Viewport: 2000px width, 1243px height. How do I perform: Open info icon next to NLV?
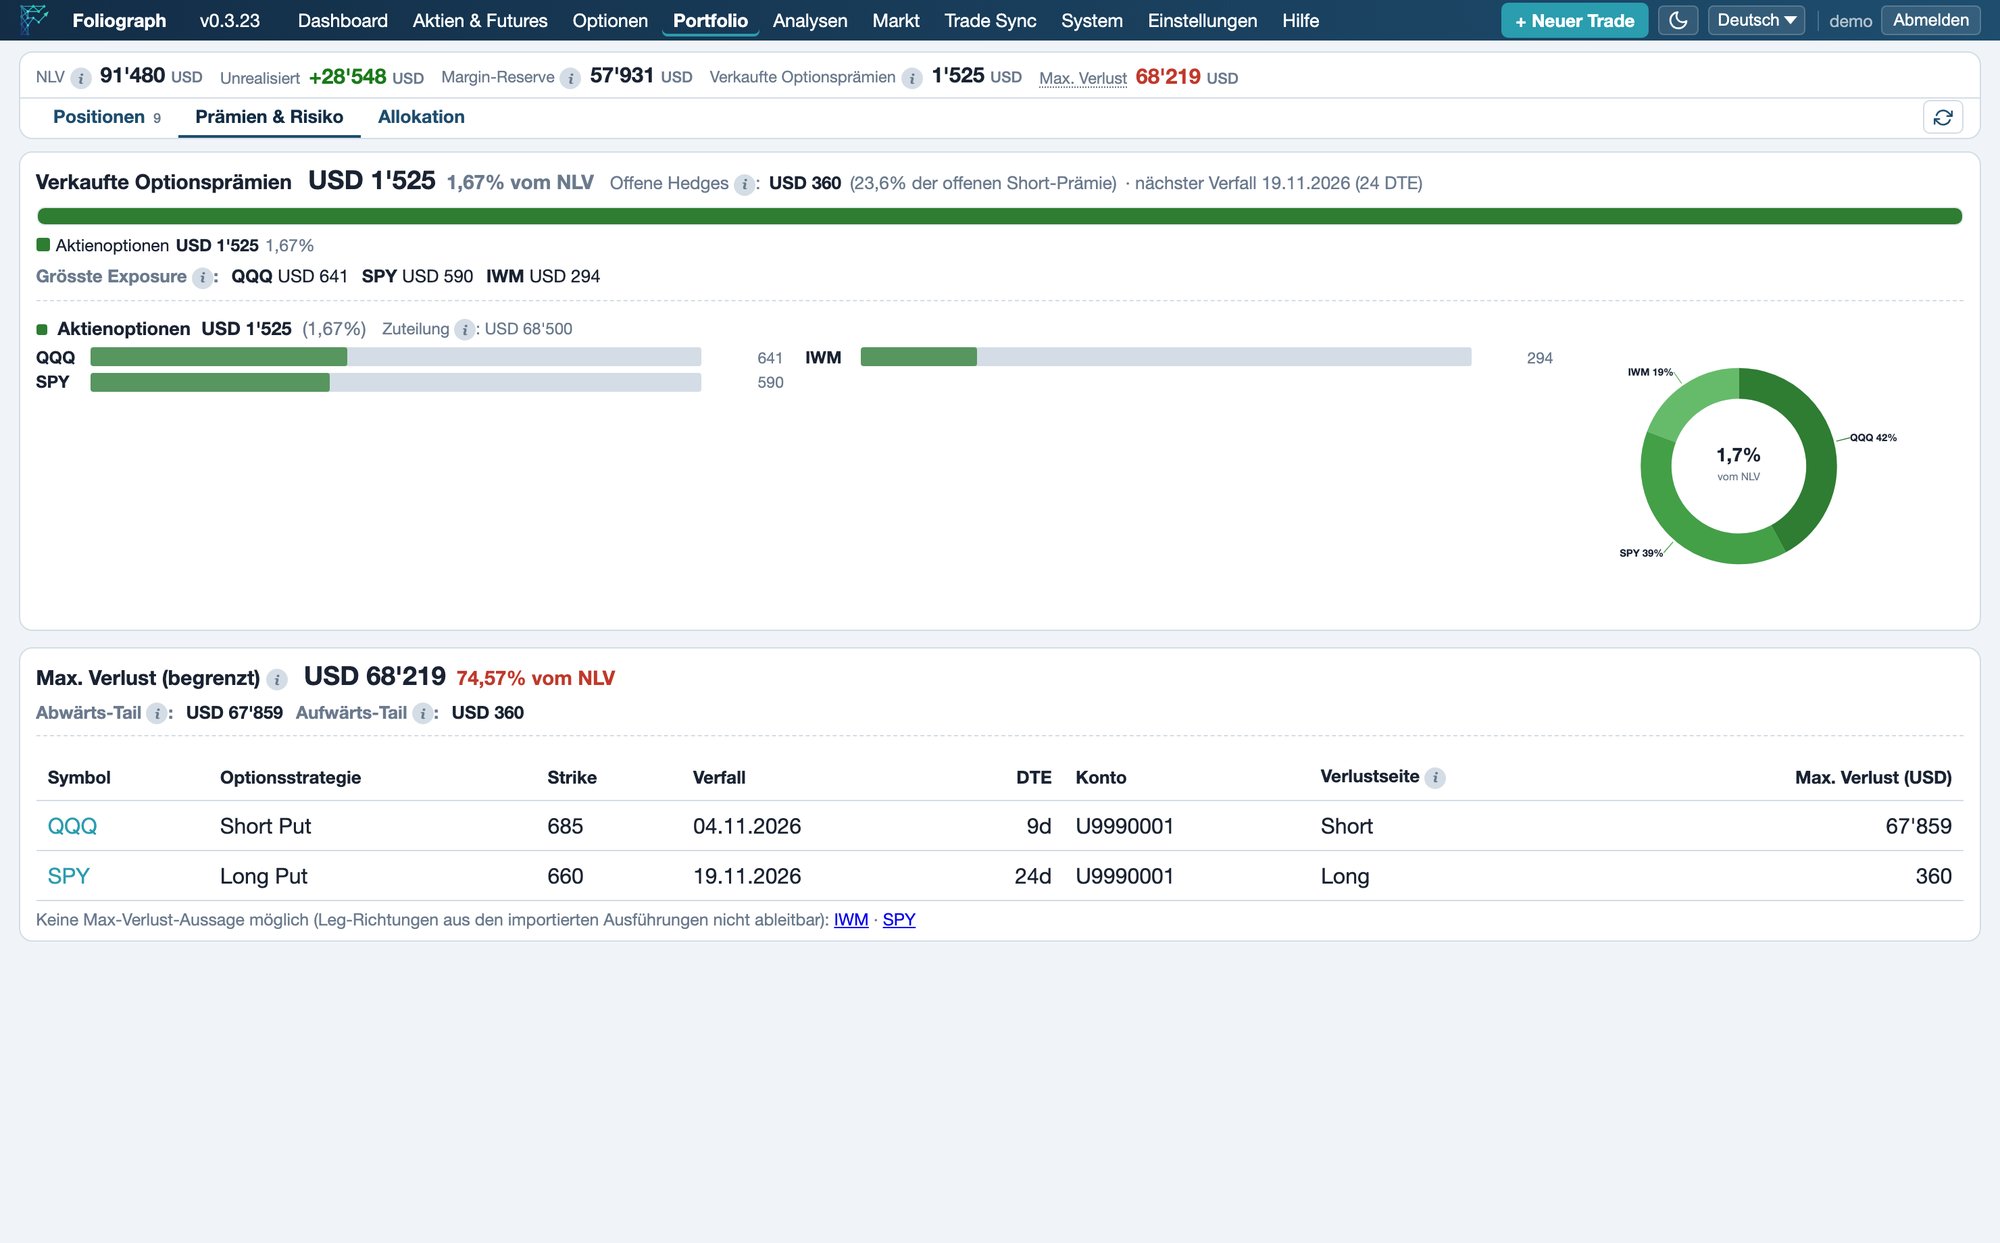tap(81, 78)
